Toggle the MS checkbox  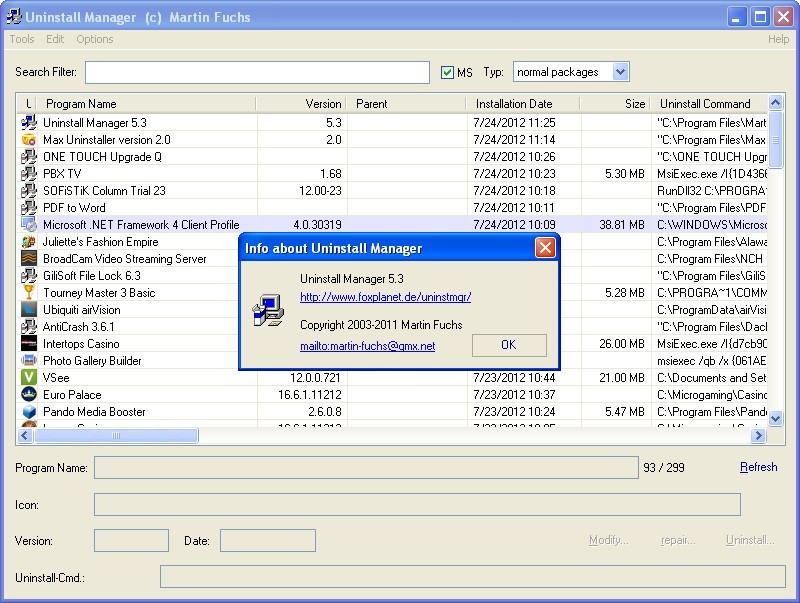point(447,72)
